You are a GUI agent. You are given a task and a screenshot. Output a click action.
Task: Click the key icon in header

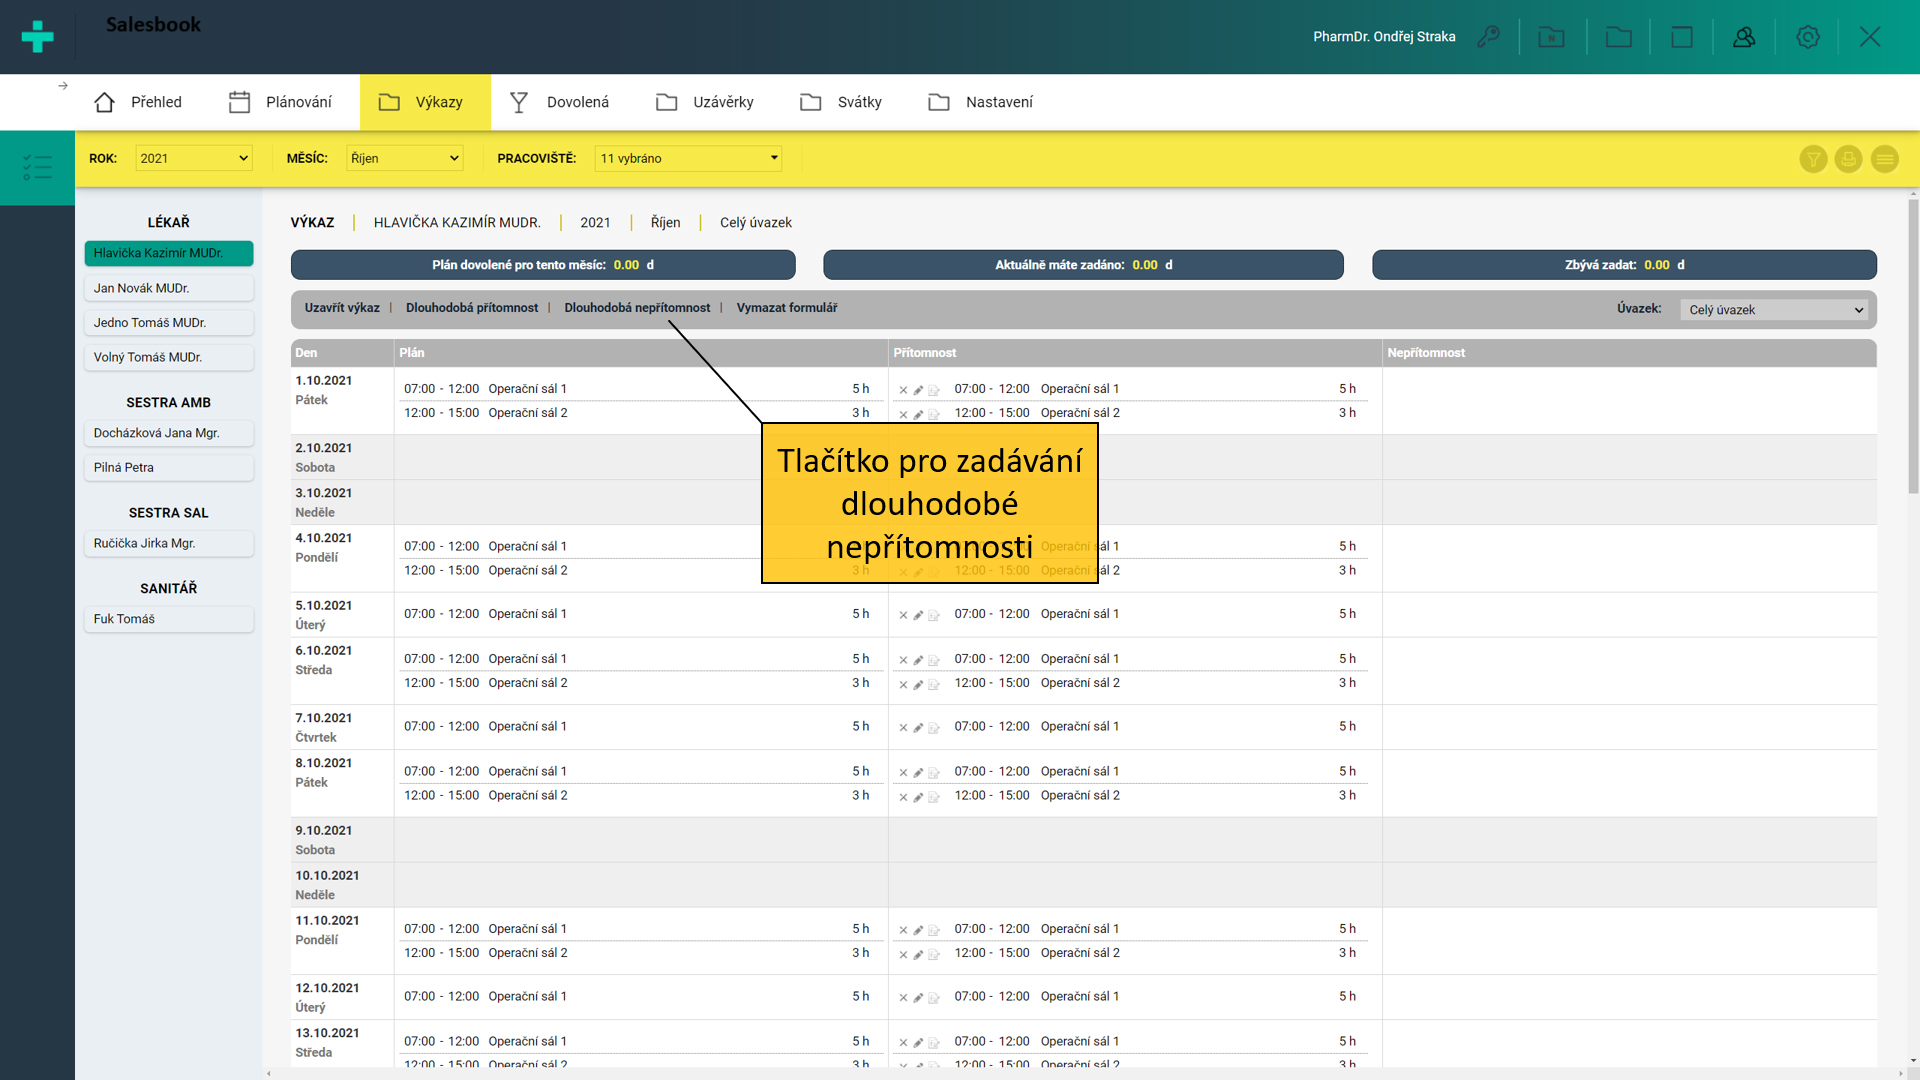click(1488, 37)
